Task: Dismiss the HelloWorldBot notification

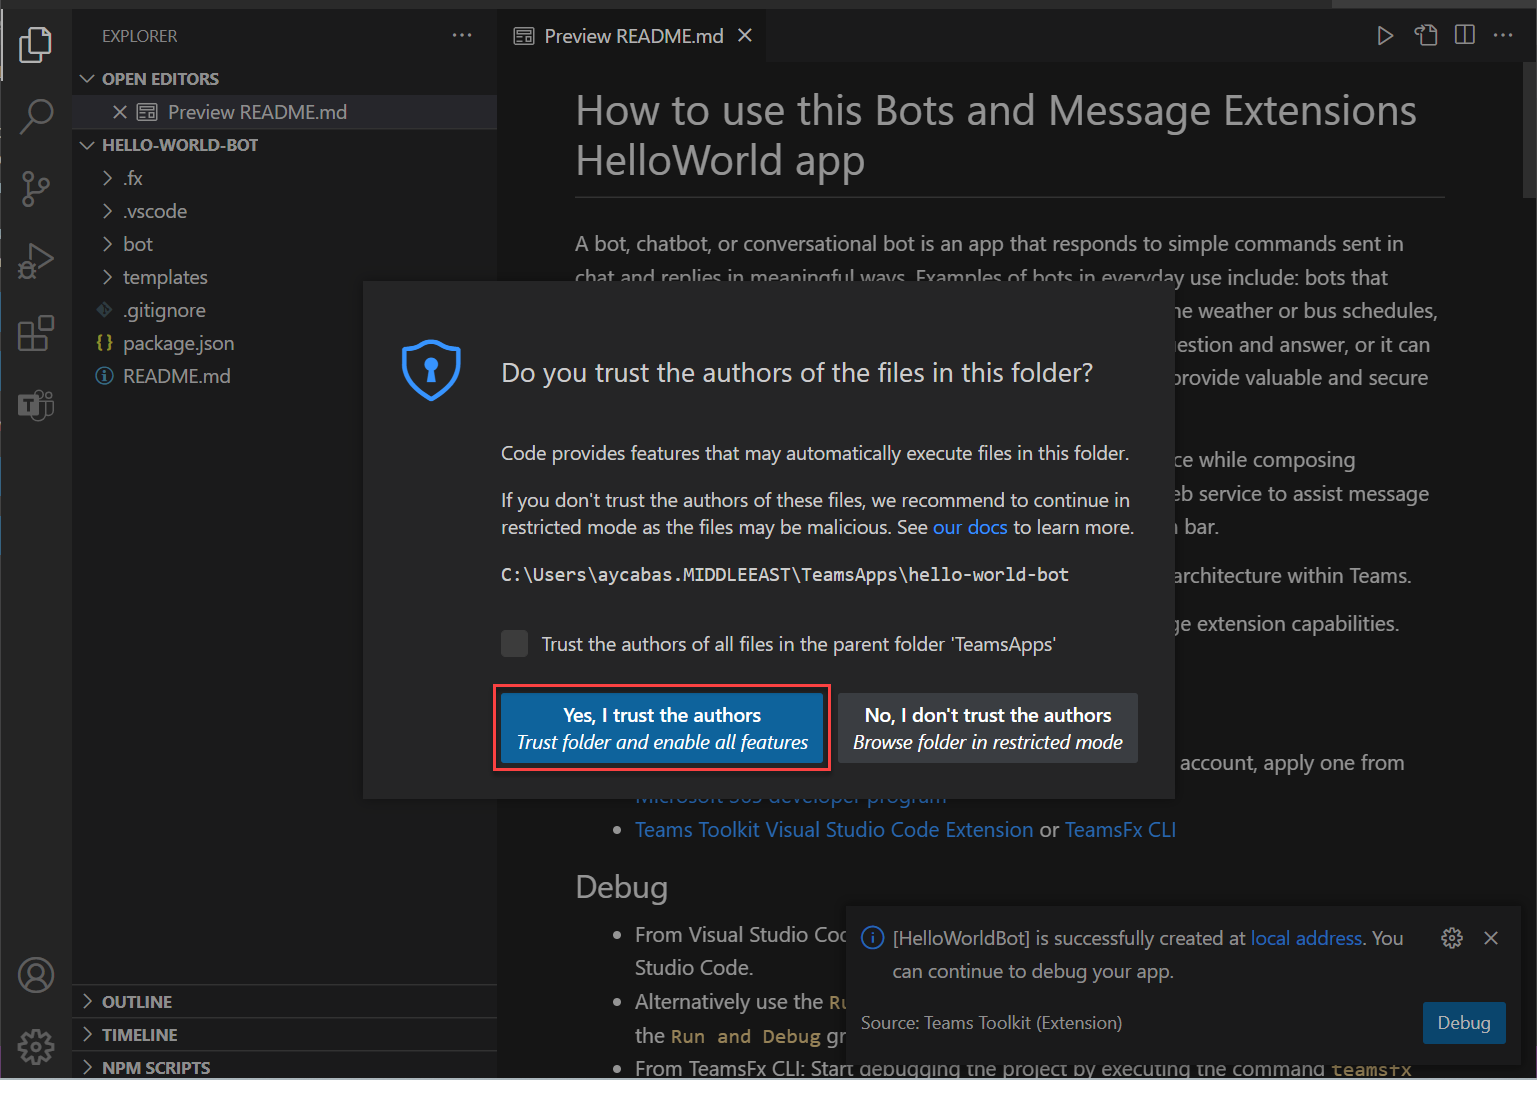Action: pyautogui.click(x=1491, y=938)
